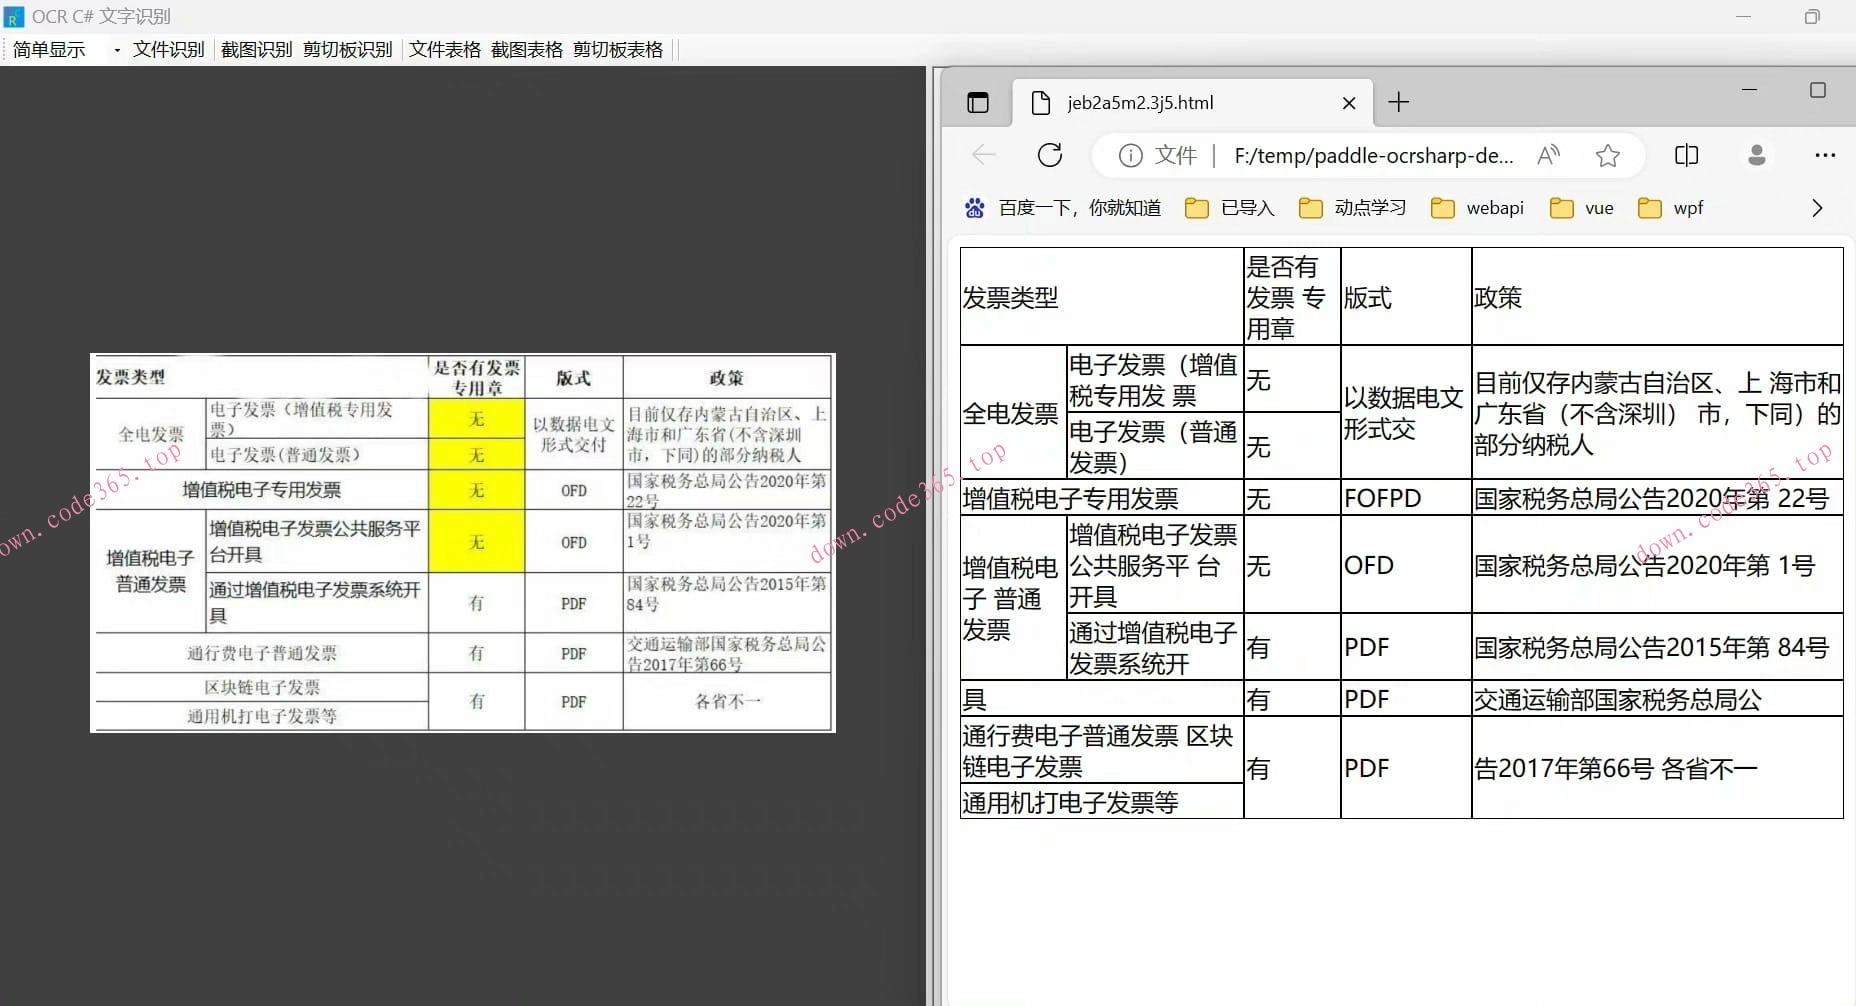Open the vue favorites folder dropdown

coord(1582,207)
